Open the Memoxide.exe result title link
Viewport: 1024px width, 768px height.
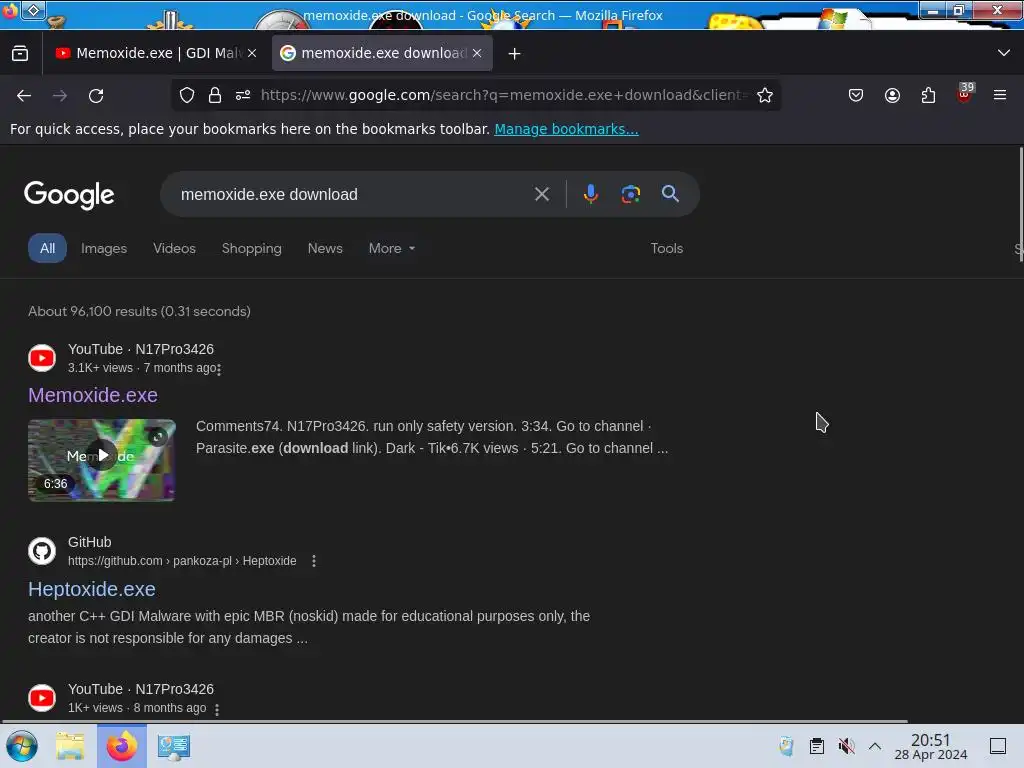pyautogui.click(x=93, y=395)
